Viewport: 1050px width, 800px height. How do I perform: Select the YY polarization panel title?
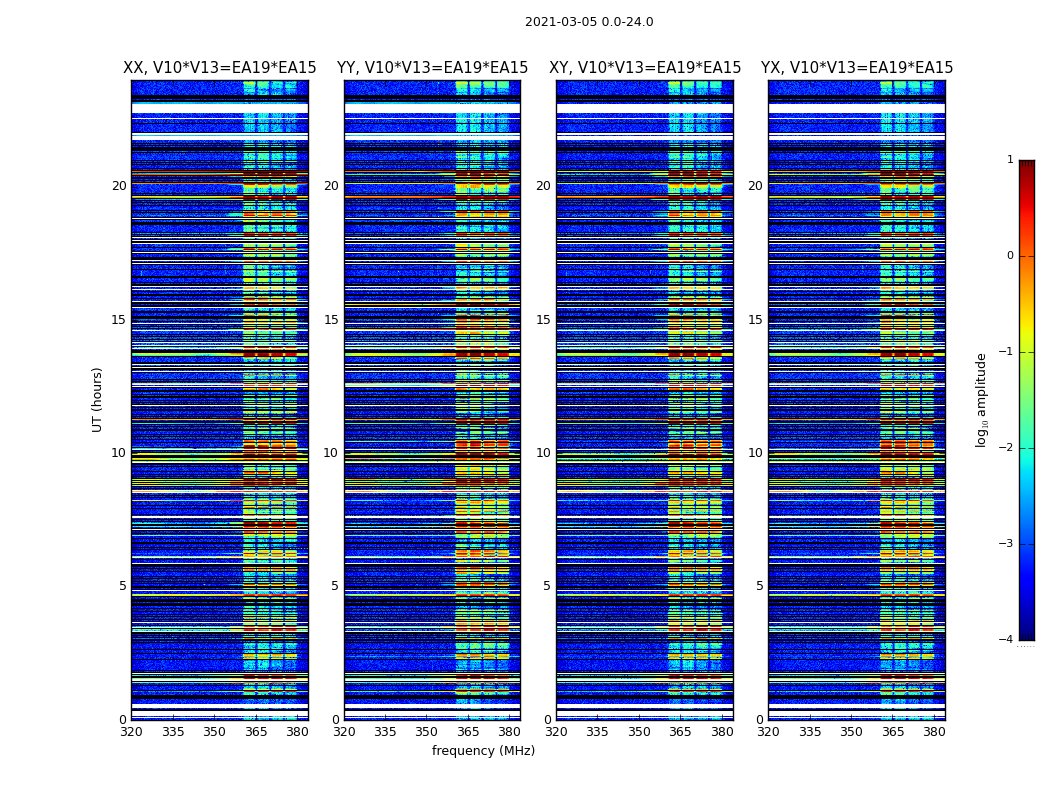coord(432,68)
